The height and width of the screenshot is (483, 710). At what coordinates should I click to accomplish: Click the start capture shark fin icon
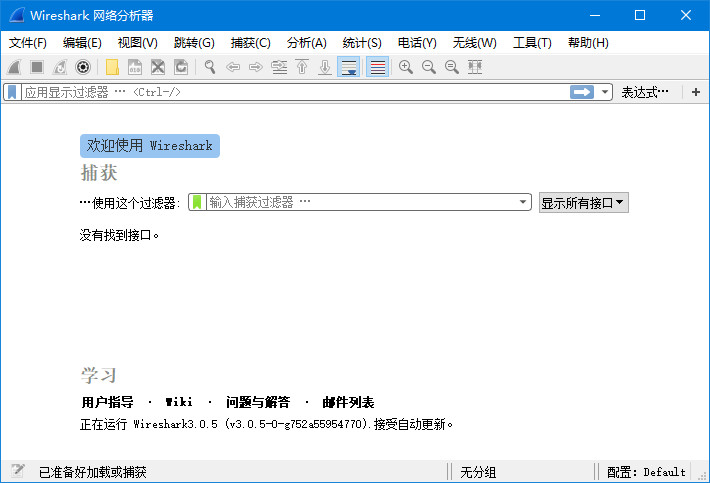tap(14, 67)
